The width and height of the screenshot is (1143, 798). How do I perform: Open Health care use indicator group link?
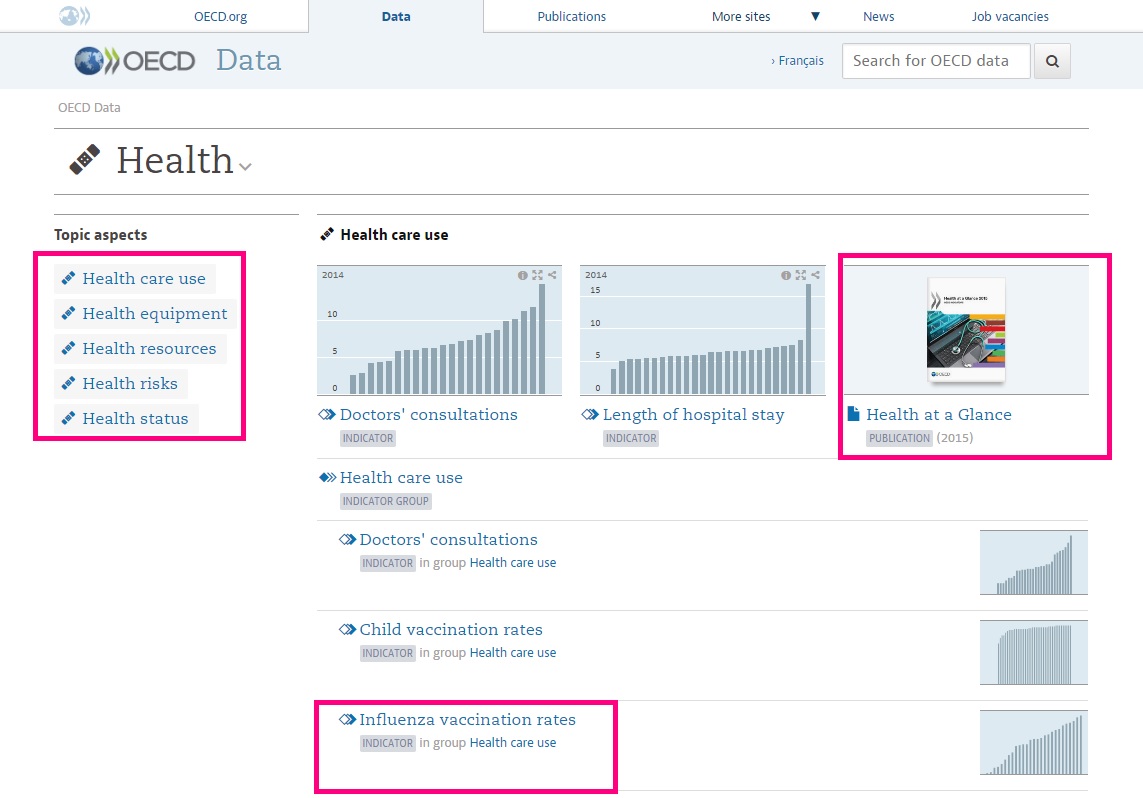click(401, 478)
